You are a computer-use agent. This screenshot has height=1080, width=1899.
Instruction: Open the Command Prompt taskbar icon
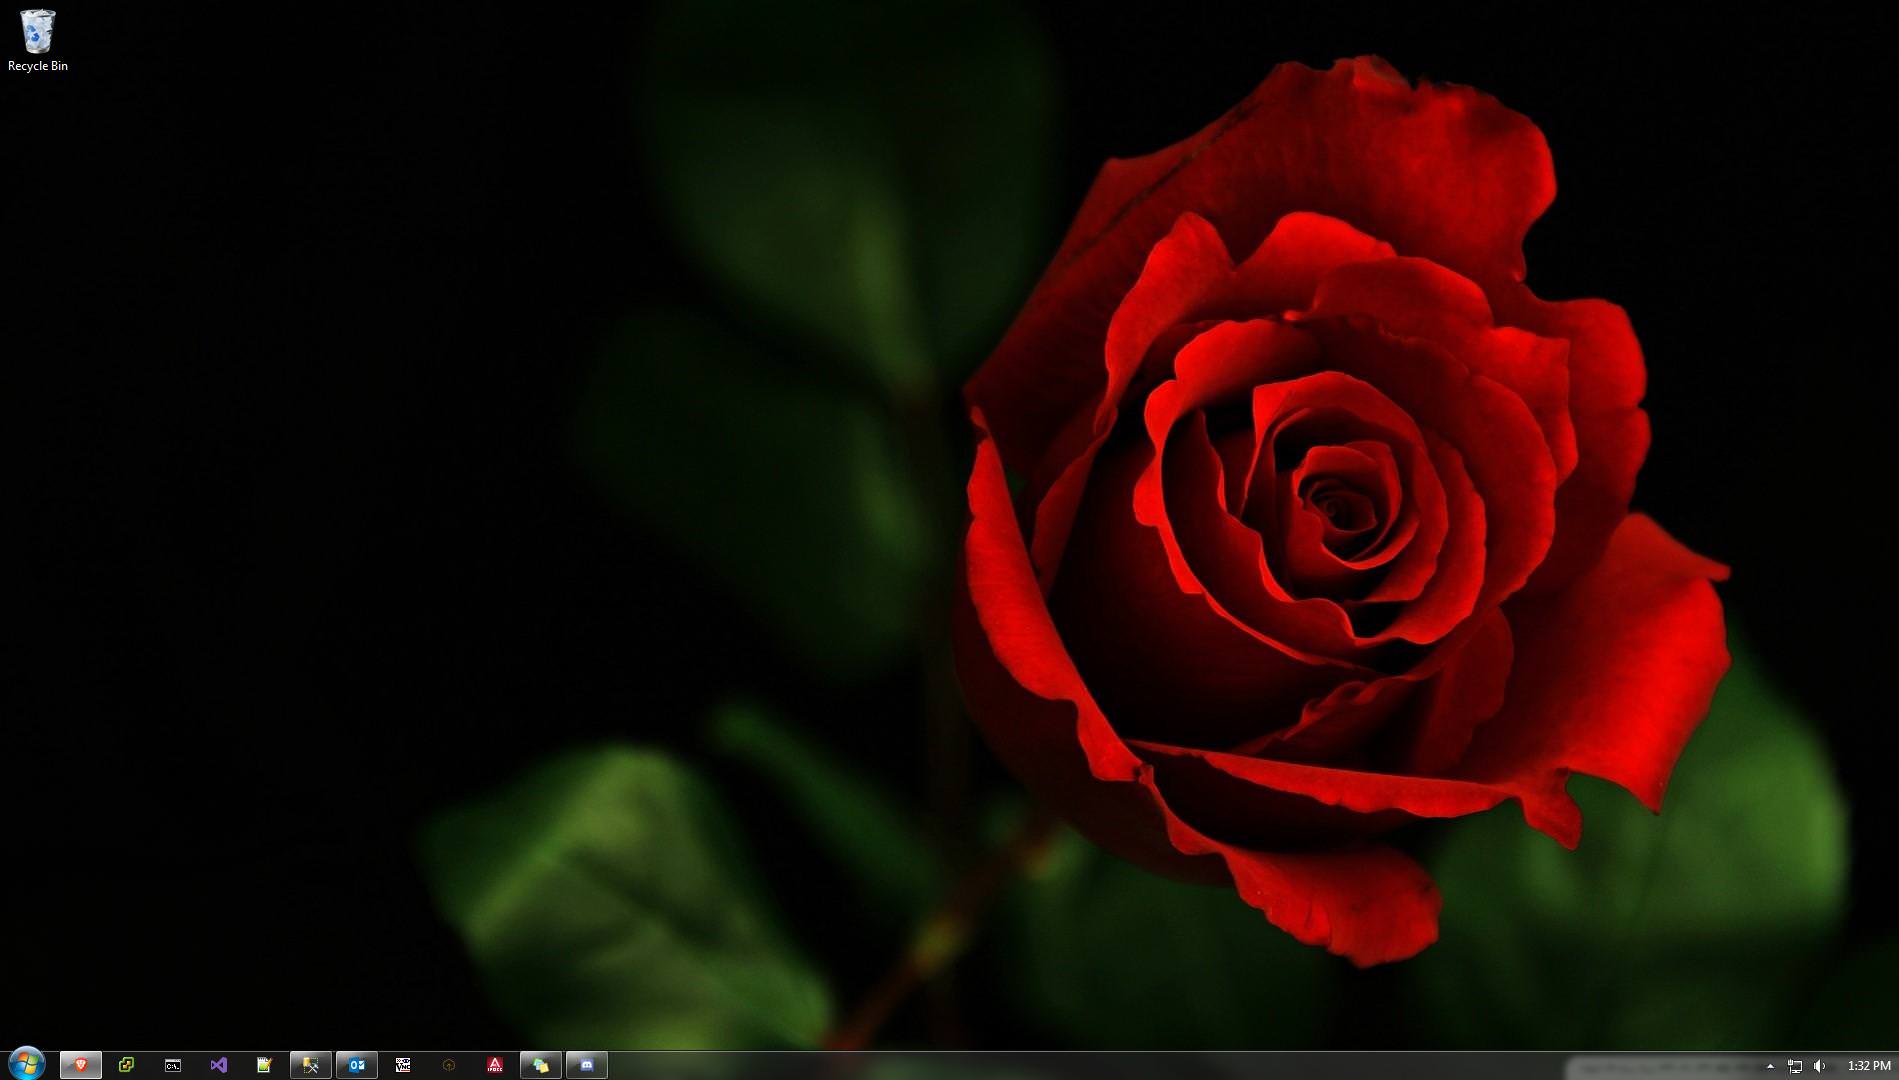click(173, 1065)
